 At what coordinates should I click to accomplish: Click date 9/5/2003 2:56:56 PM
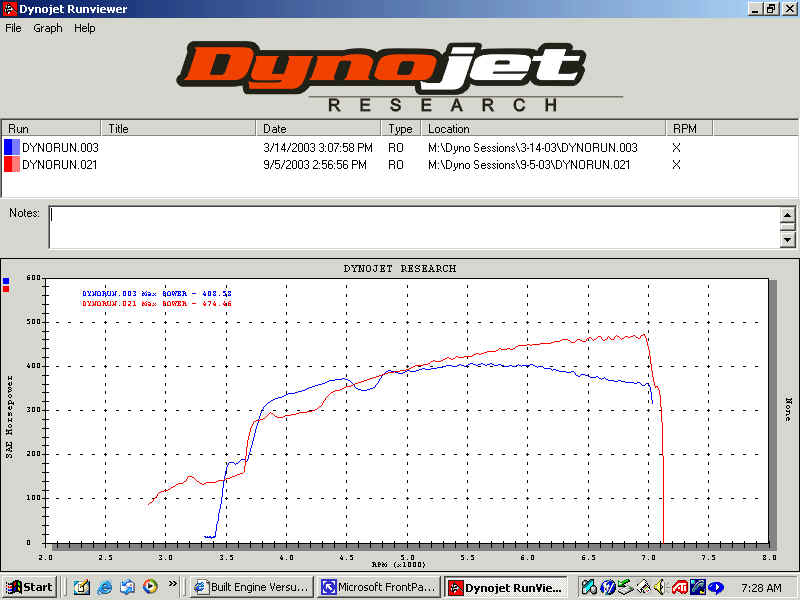click(x=315, y=165)
